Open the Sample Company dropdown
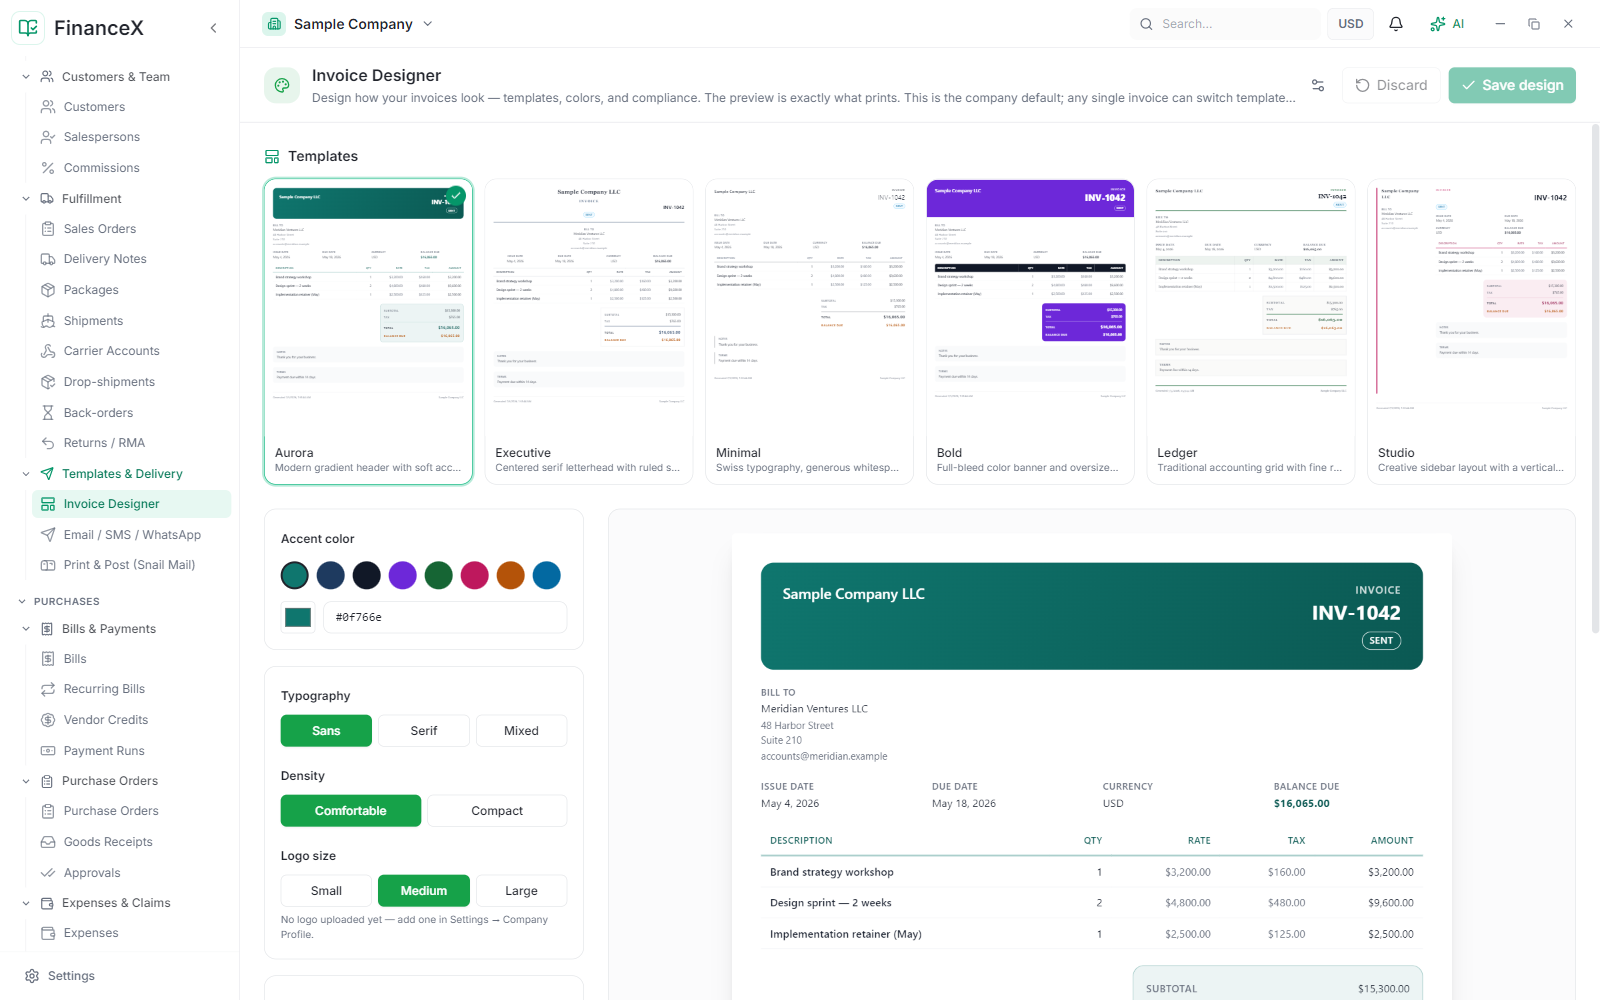1600x1000 pixels. [x=349, y=24]
